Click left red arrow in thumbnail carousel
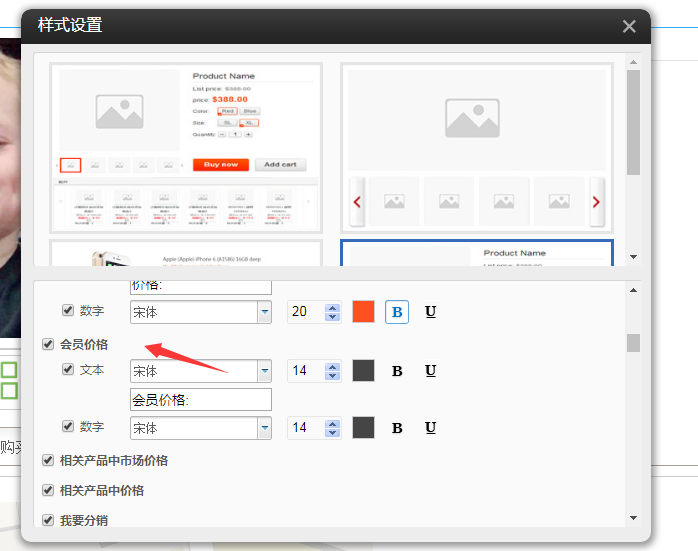Viewport: 698px width, 551px height. (x=357, y=202)
